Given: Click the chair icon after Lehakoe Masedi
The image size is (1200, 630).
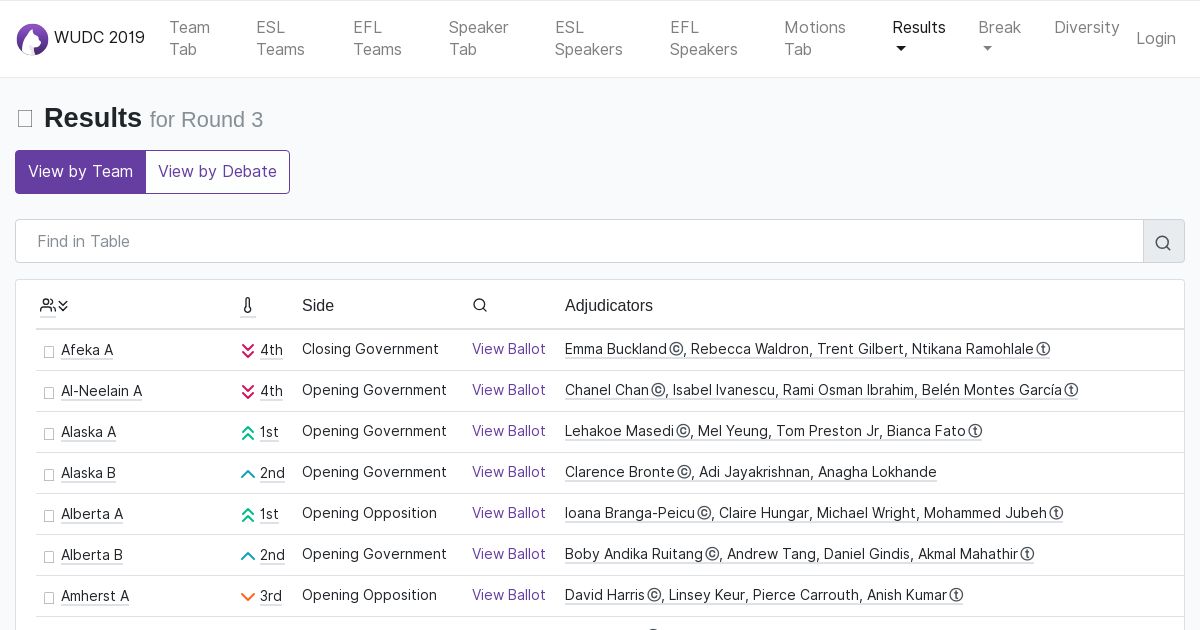Looking at the screenshot, I should (x=683, y=431).
